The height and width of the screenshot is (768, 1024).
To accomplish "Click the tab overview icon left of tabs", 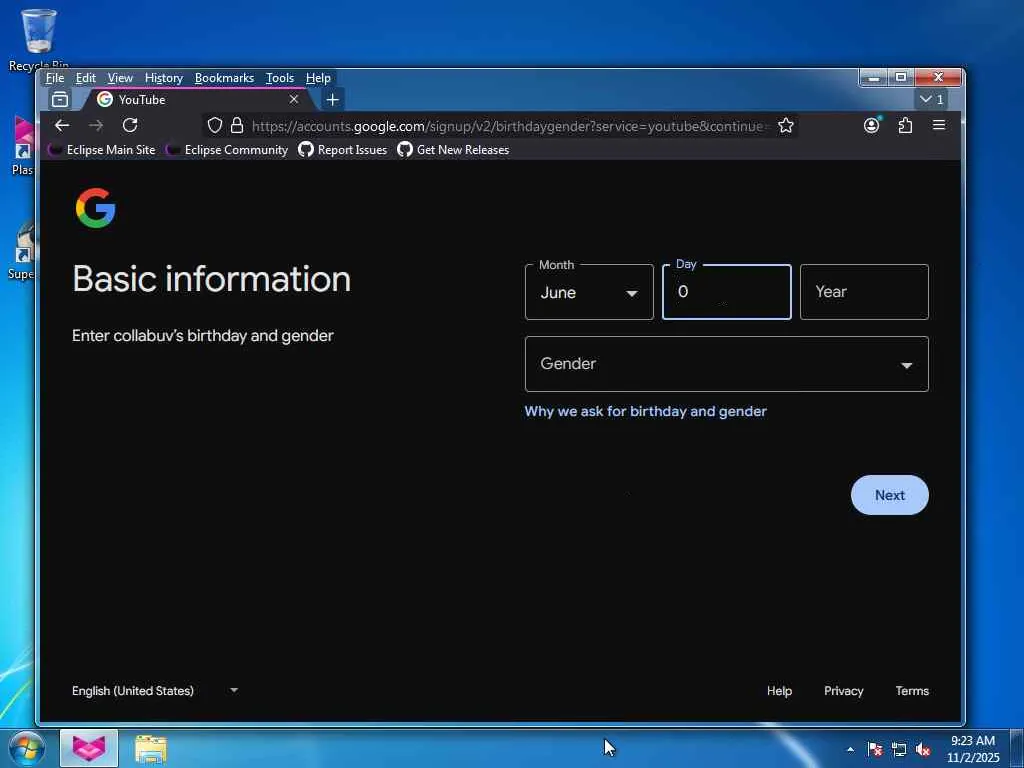I will (x=60, y=99).
